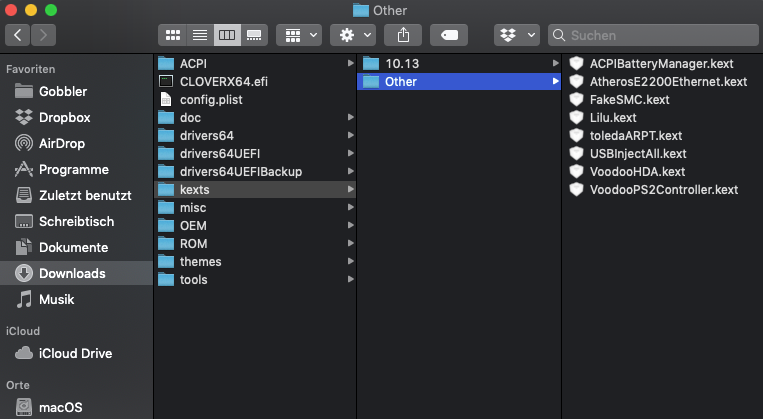763x419 pixels.
Task: Switch to gallery view
Action: tap(254, 35)
